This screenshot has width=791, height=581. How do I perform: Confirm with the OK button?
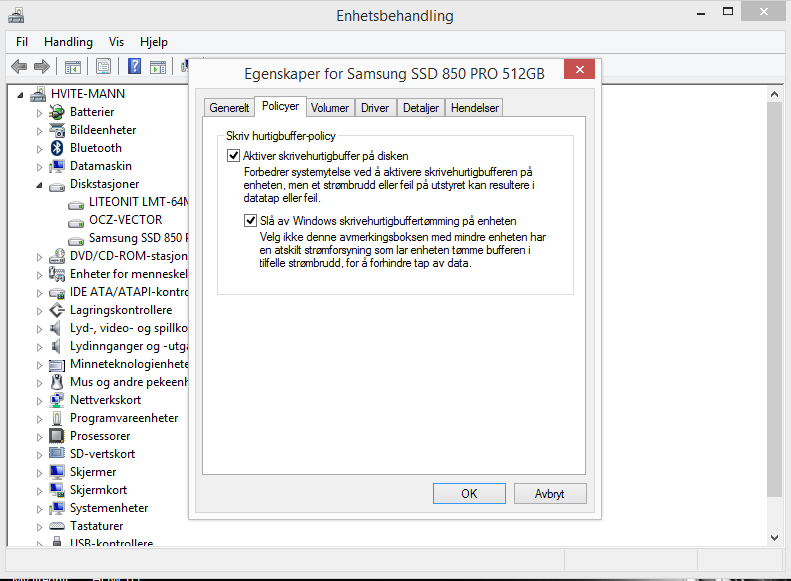pyautogui.click(x=469, y=493)
